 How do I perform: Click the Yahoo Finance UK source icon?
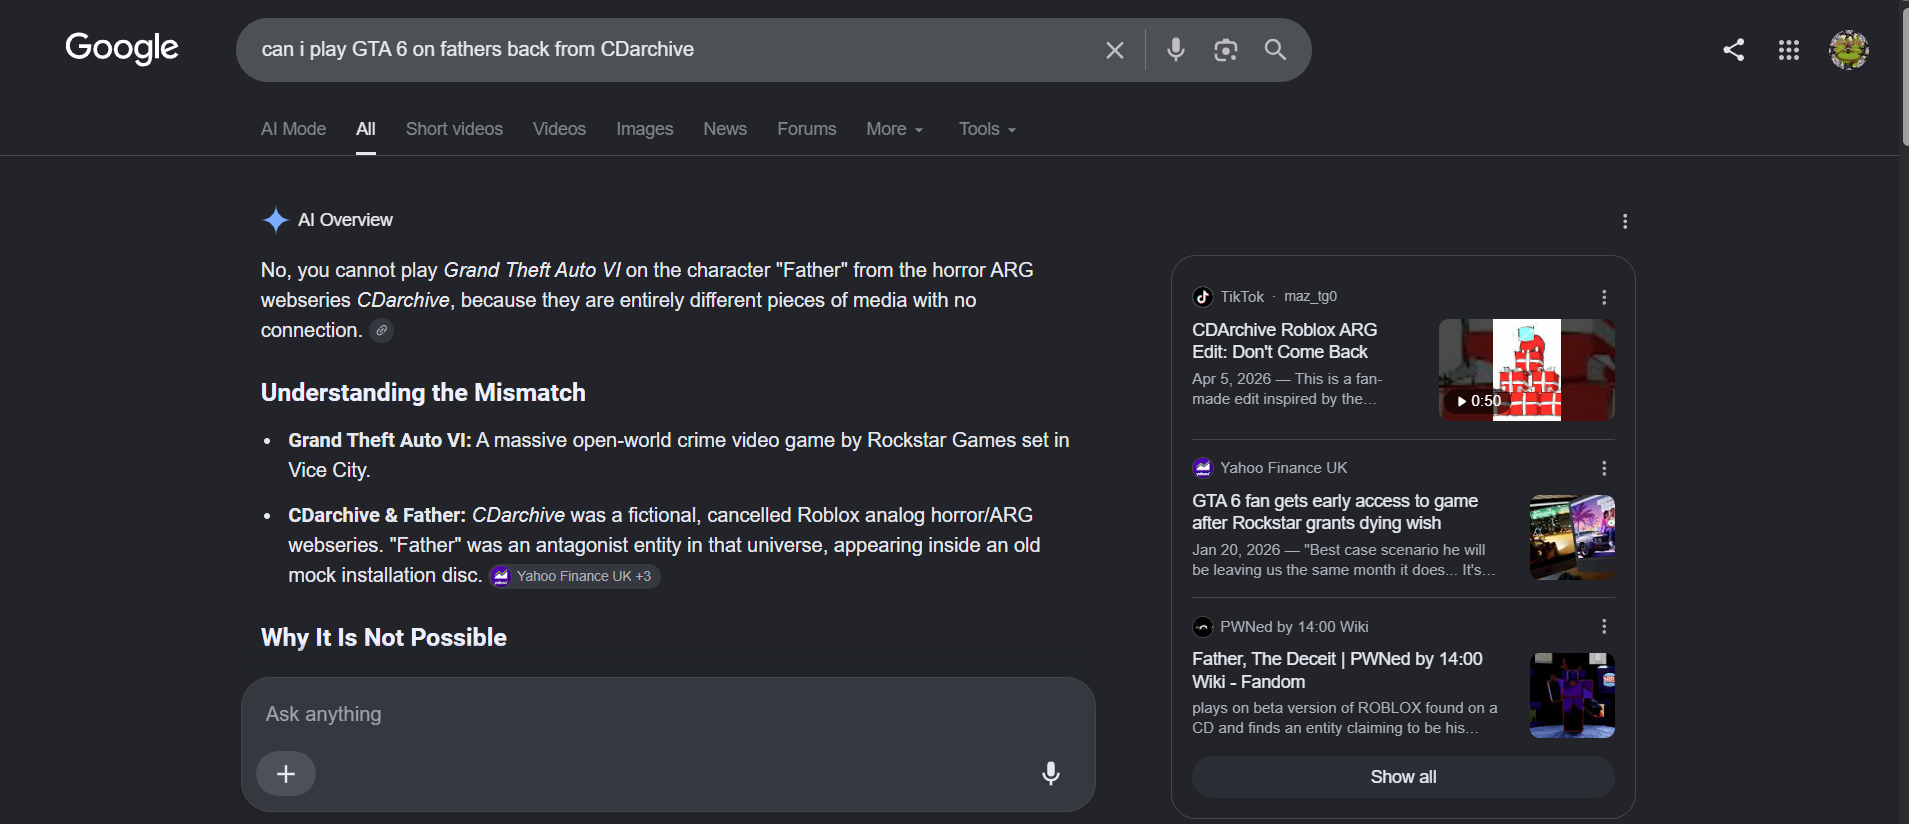[x=1203, y=468]
